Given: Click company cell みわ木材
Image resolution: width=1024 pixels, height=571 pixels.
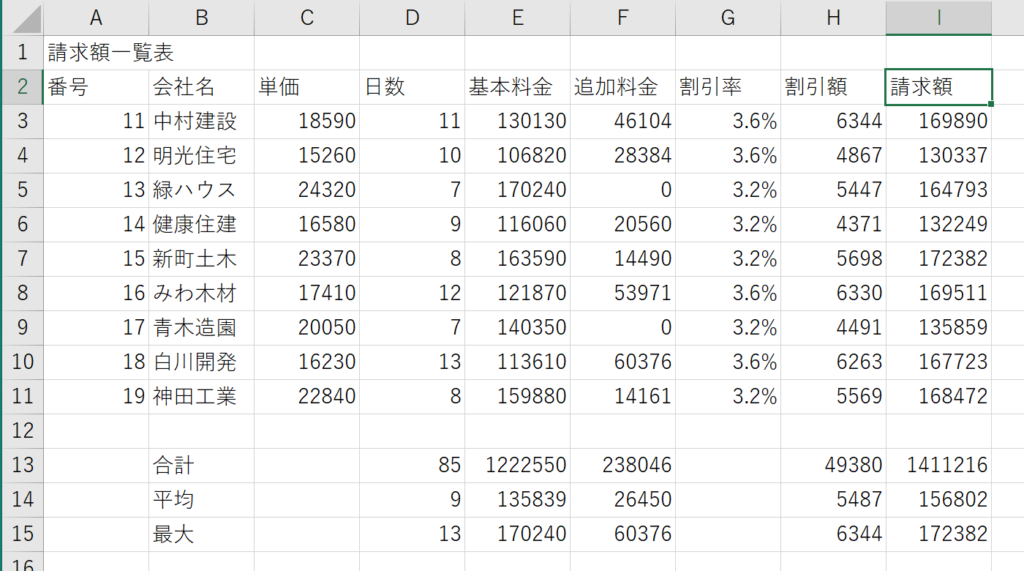Looking at the screenshot, I should [x=201, y=293].
